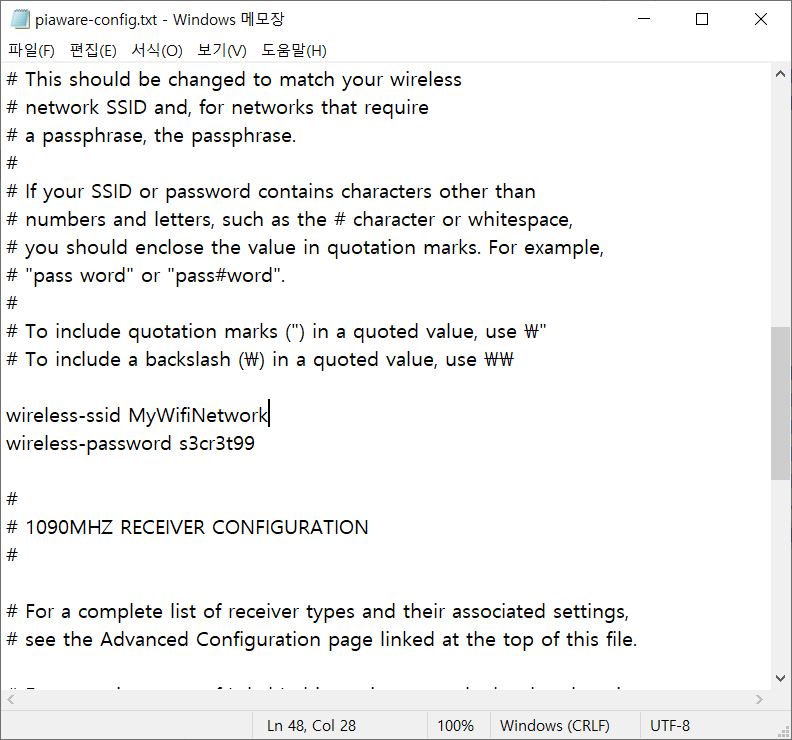Place cursor in 'wireless-ssid MyWifiNetwork' line

click(x=137, y=415)
